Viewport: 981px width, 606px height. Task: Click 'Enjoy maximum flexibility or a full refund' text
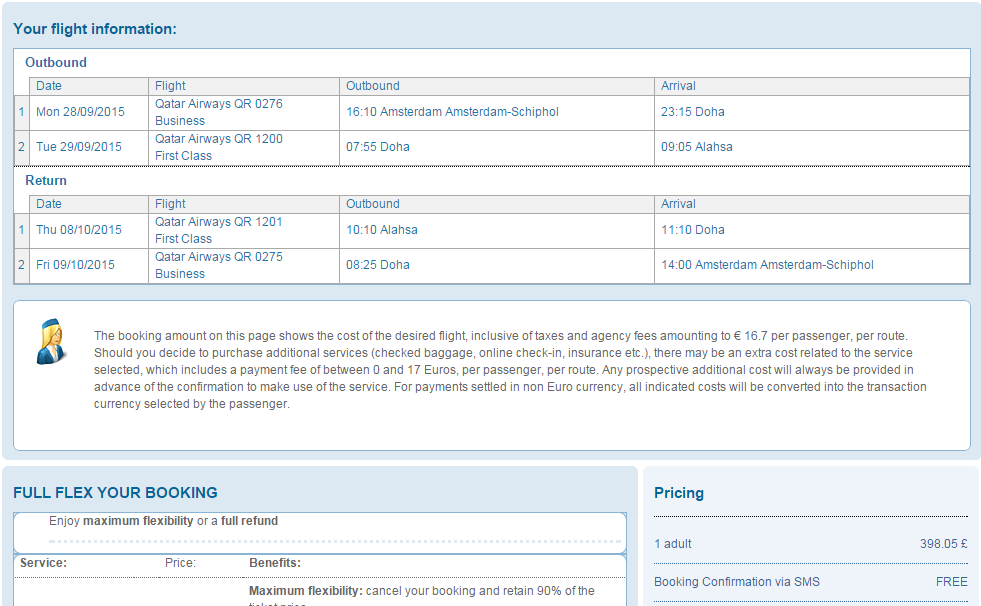163,521
